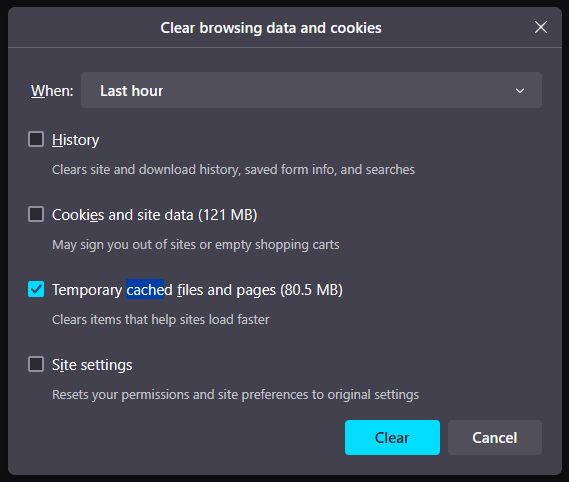Click the Clear browsing data and cookies title
The width and height of the screenshot is (569, 482).
(271, 28)
